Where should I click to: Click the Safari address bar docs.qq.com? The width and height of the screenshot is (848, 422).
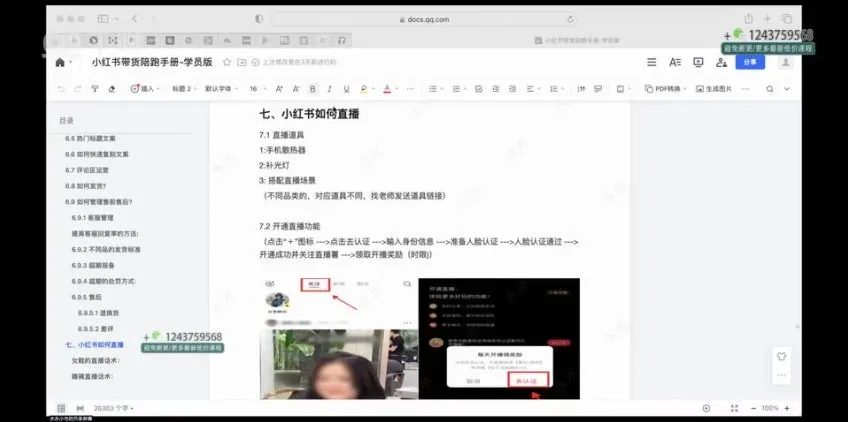tap(424, 19)
